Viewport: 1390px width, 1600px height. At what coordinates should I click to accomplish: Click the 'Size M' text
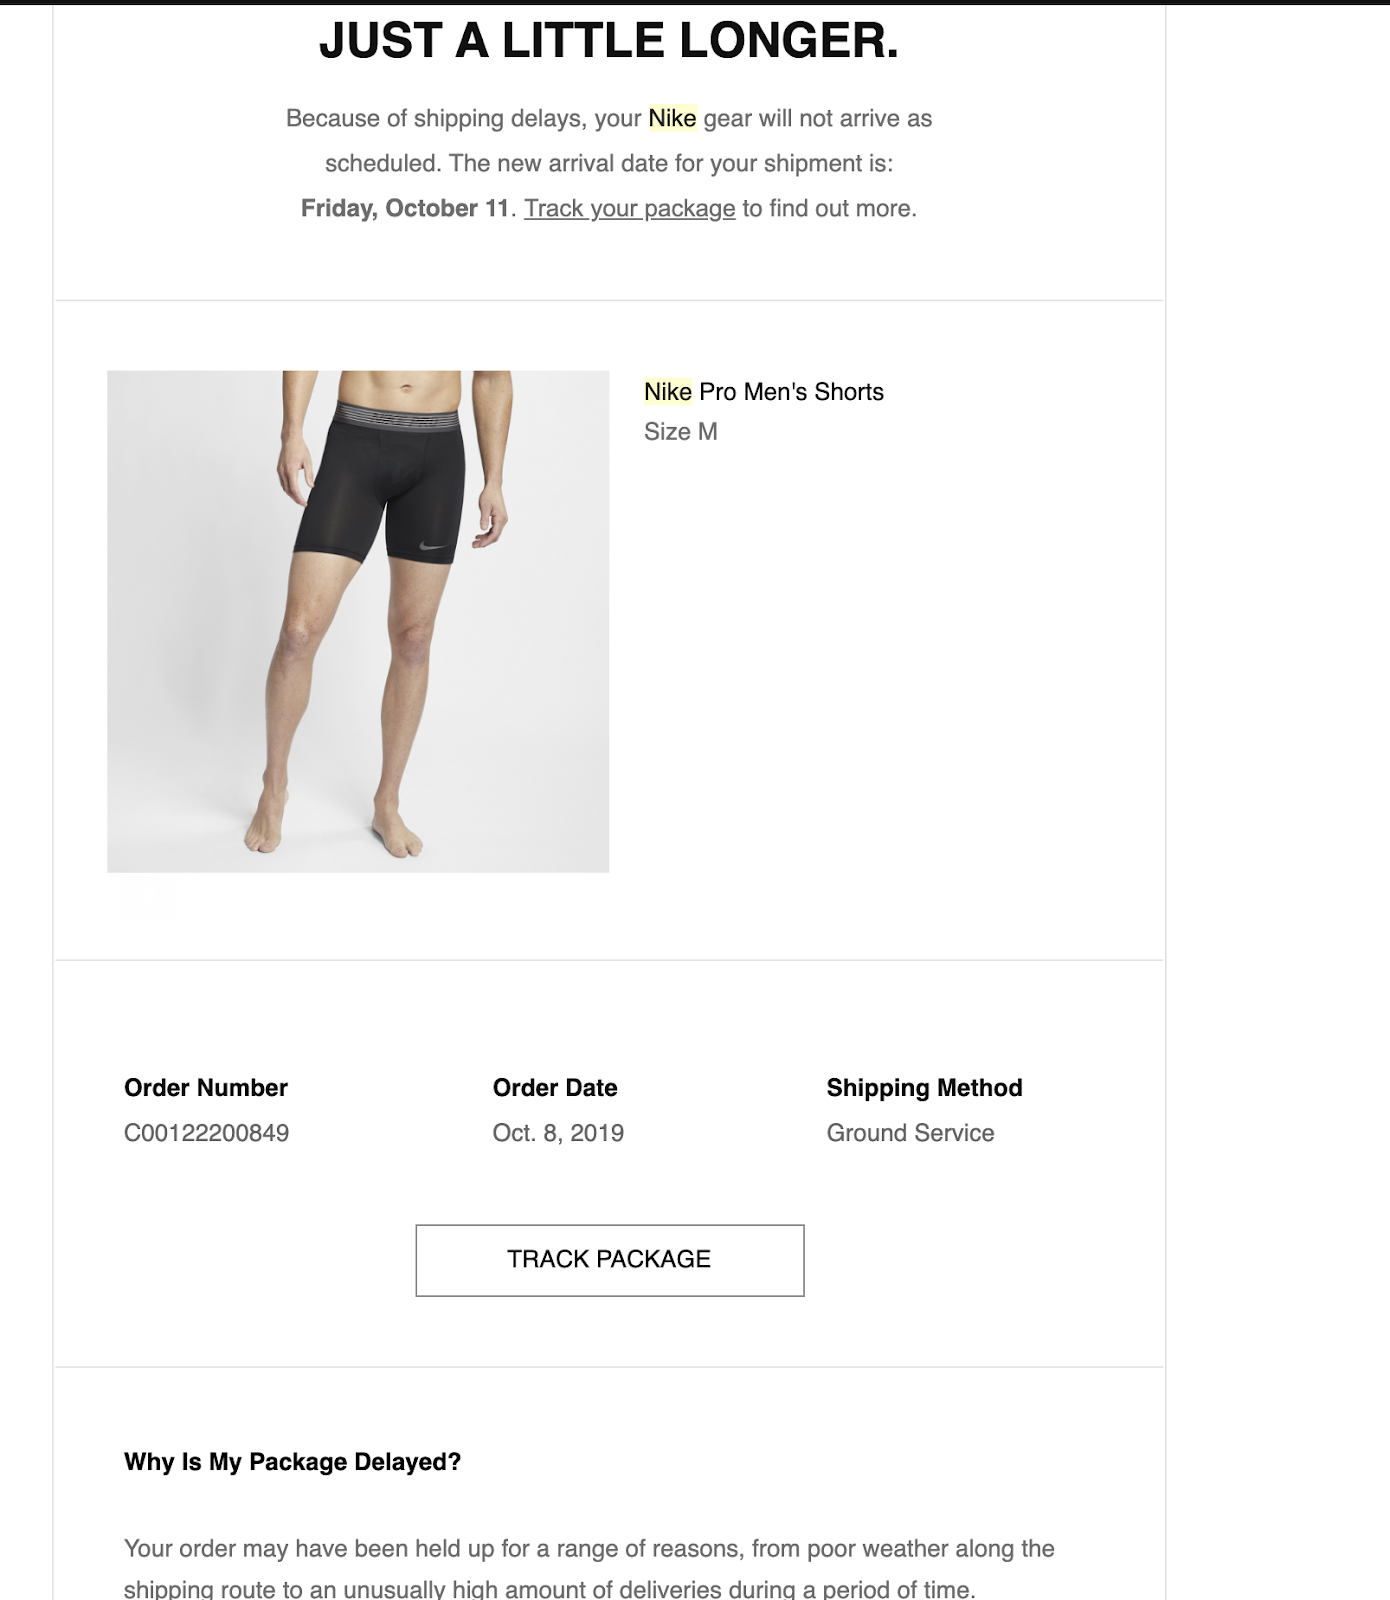click(x=681, y=432)
